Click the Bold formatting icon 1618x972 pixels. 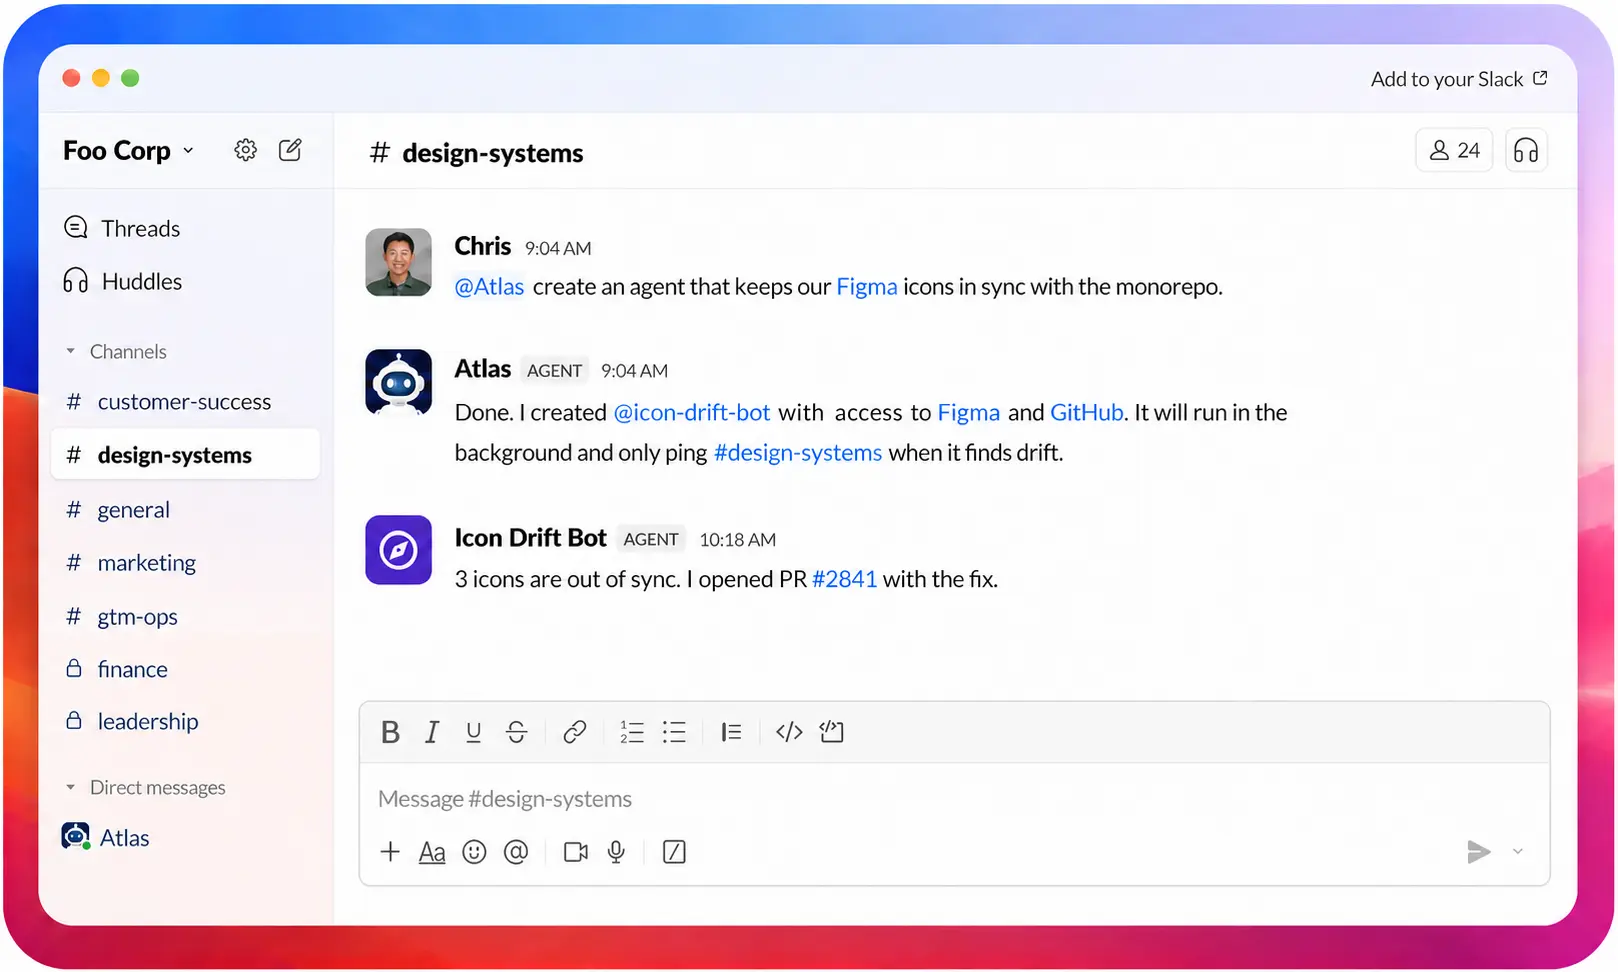[390, 732]
